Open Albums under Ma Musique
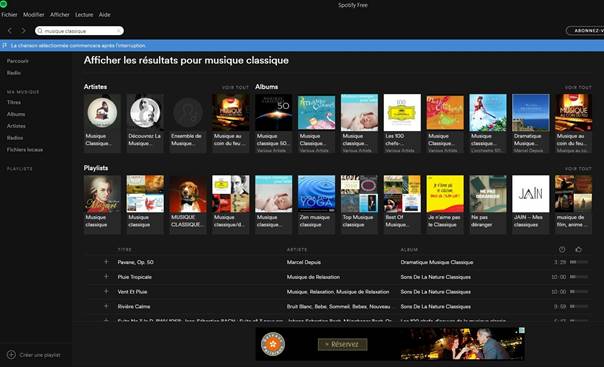This screenshot has width=604, height=367. 16,114
